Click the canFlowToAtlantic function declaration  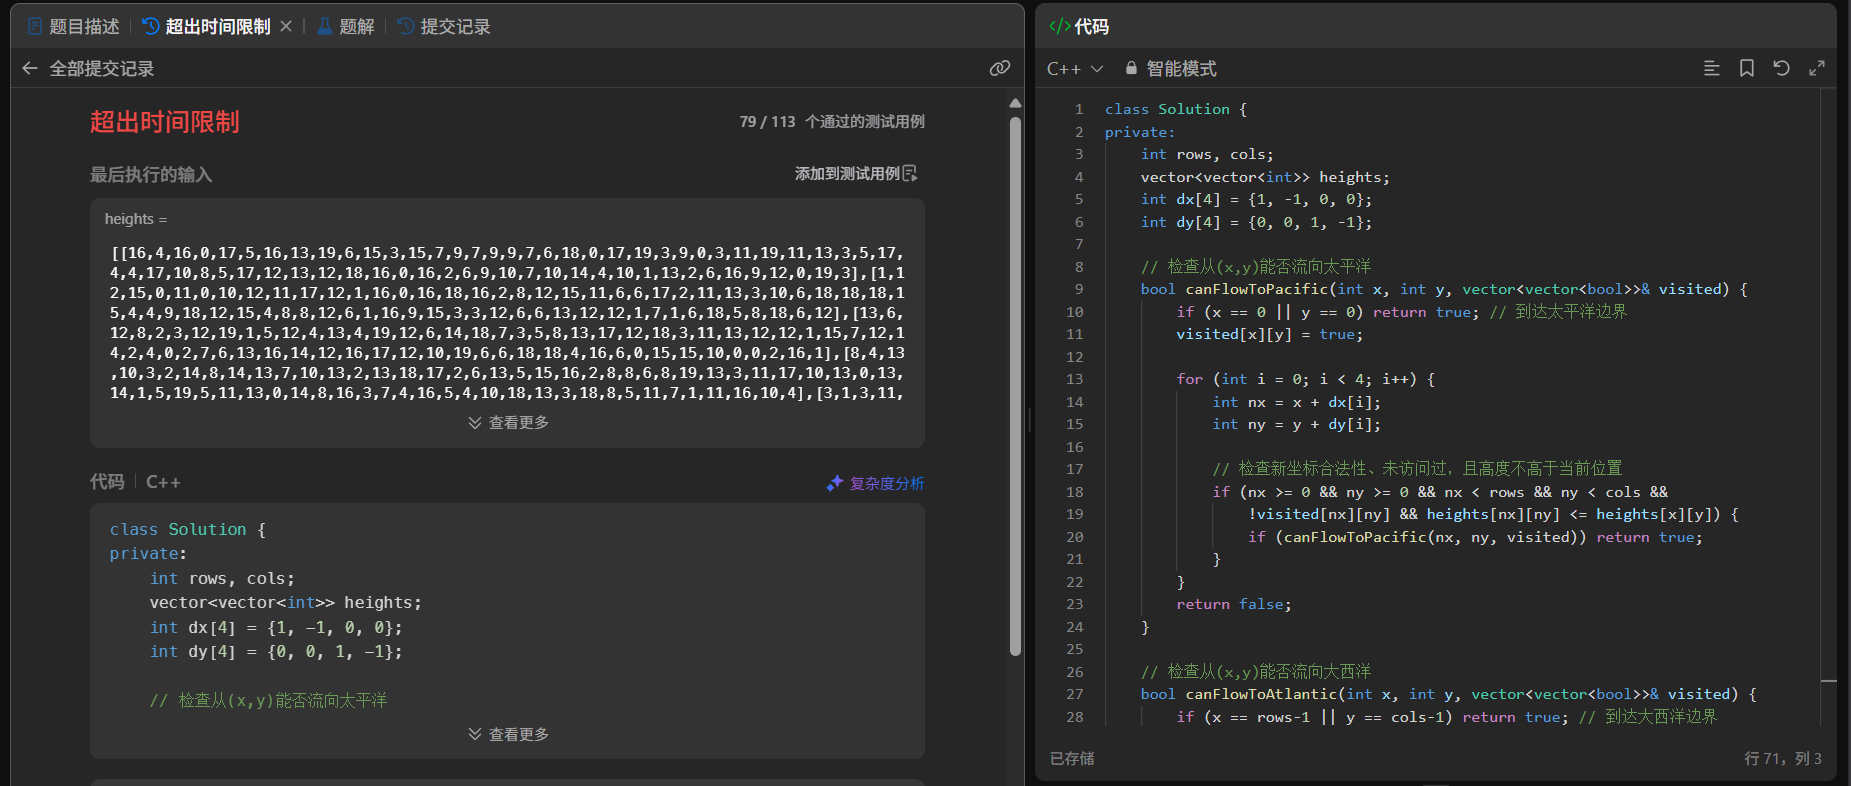click(1448, 694)
